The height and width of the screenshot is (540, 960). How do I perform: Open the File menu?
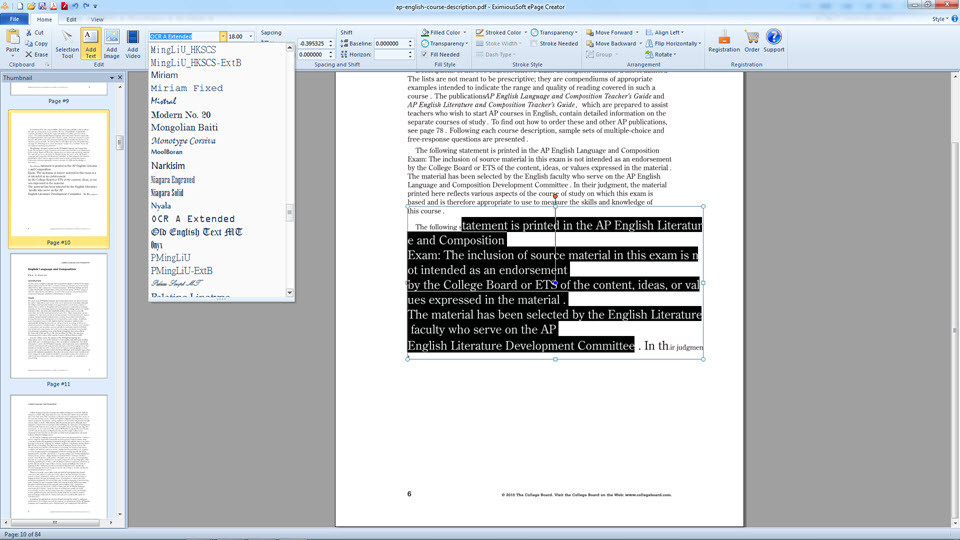click(14, 19)
